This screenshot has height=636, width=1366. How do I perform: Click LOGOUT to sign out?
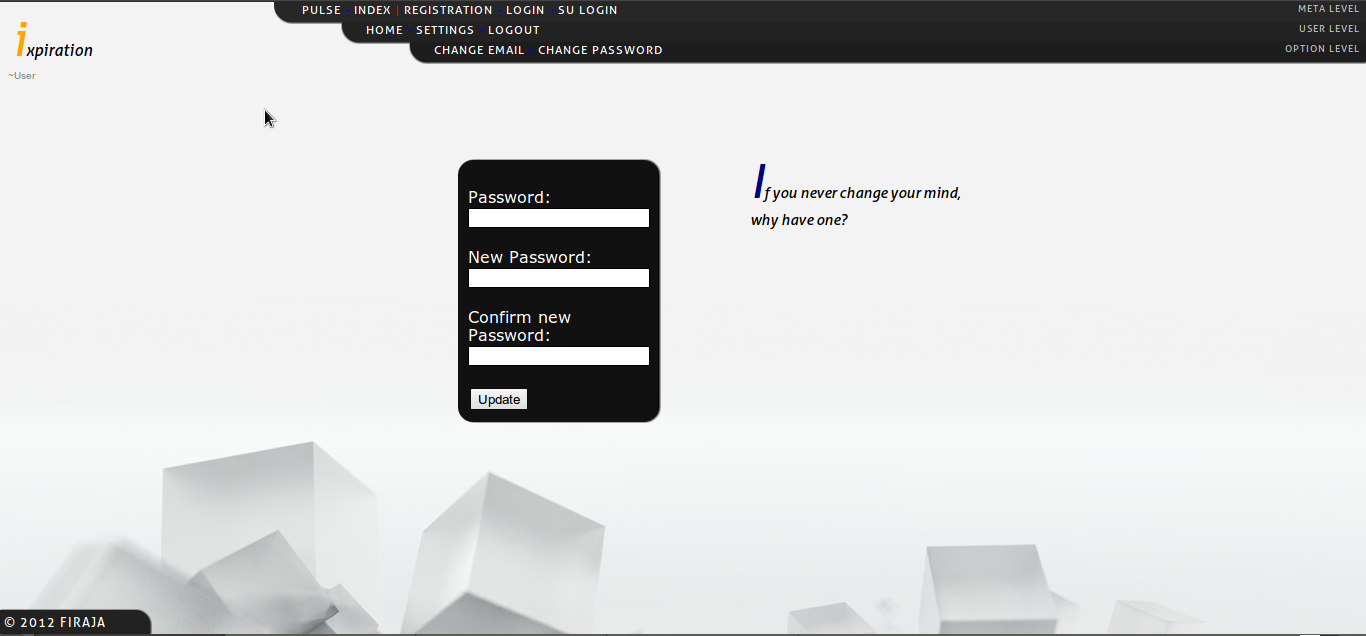[513, 30]
